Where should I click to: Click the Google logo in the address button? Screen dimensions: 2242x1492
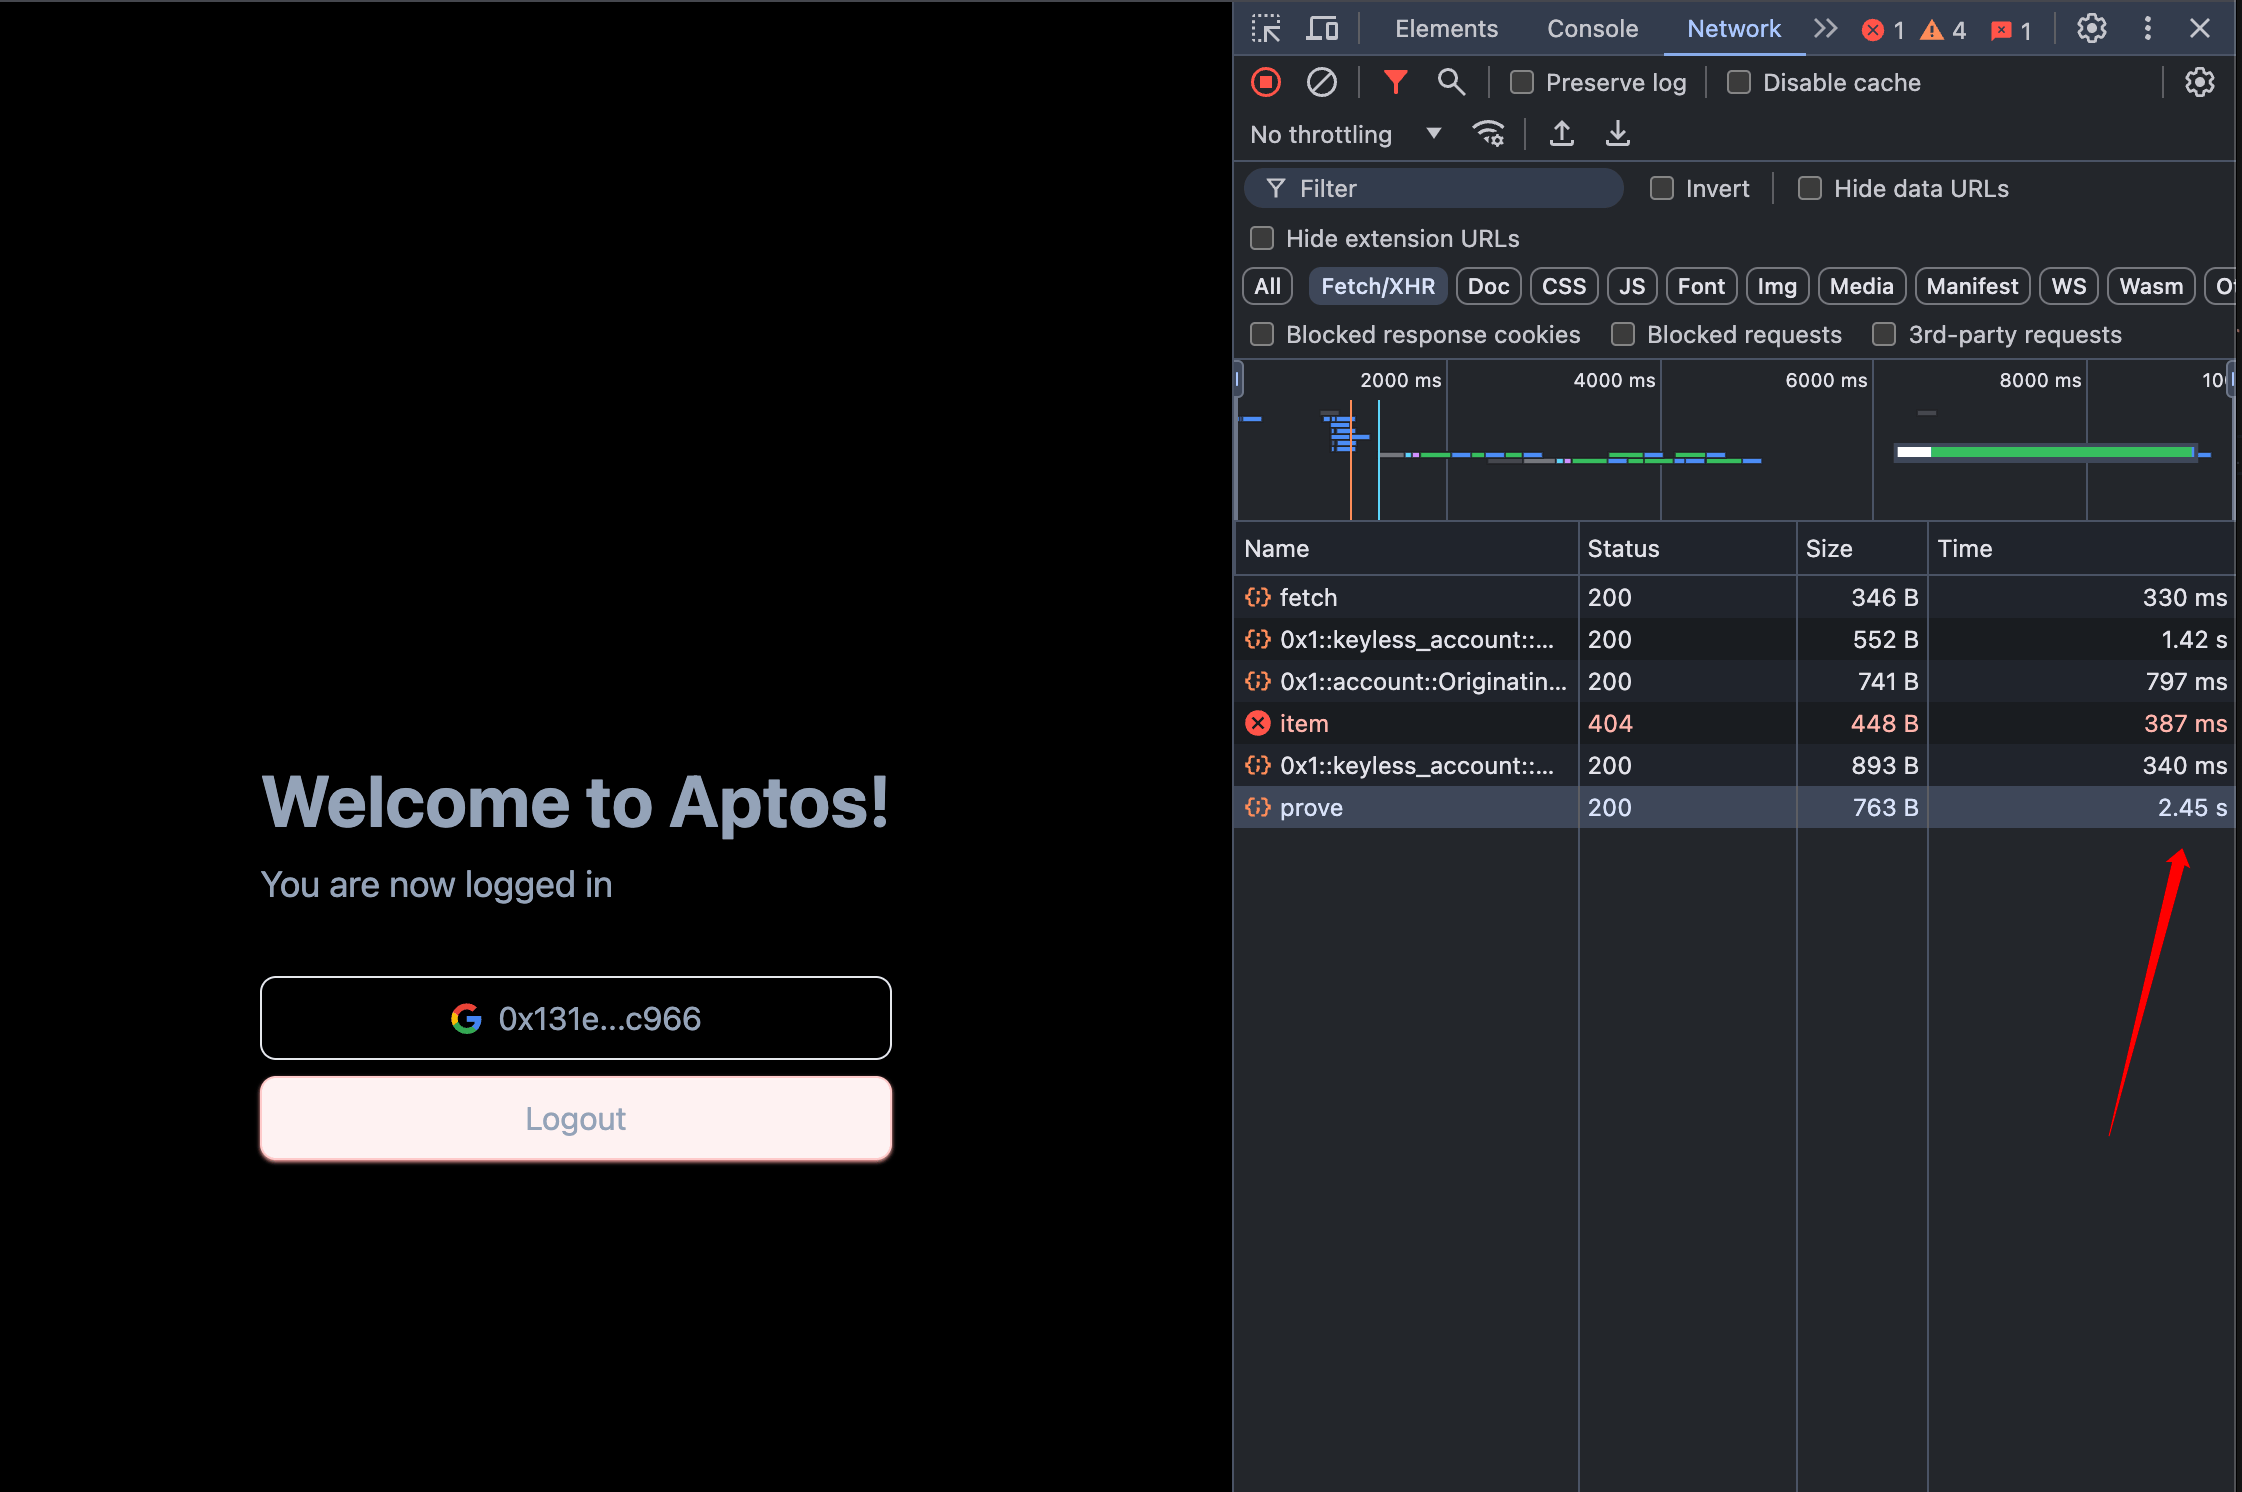tap(466, 1019)
